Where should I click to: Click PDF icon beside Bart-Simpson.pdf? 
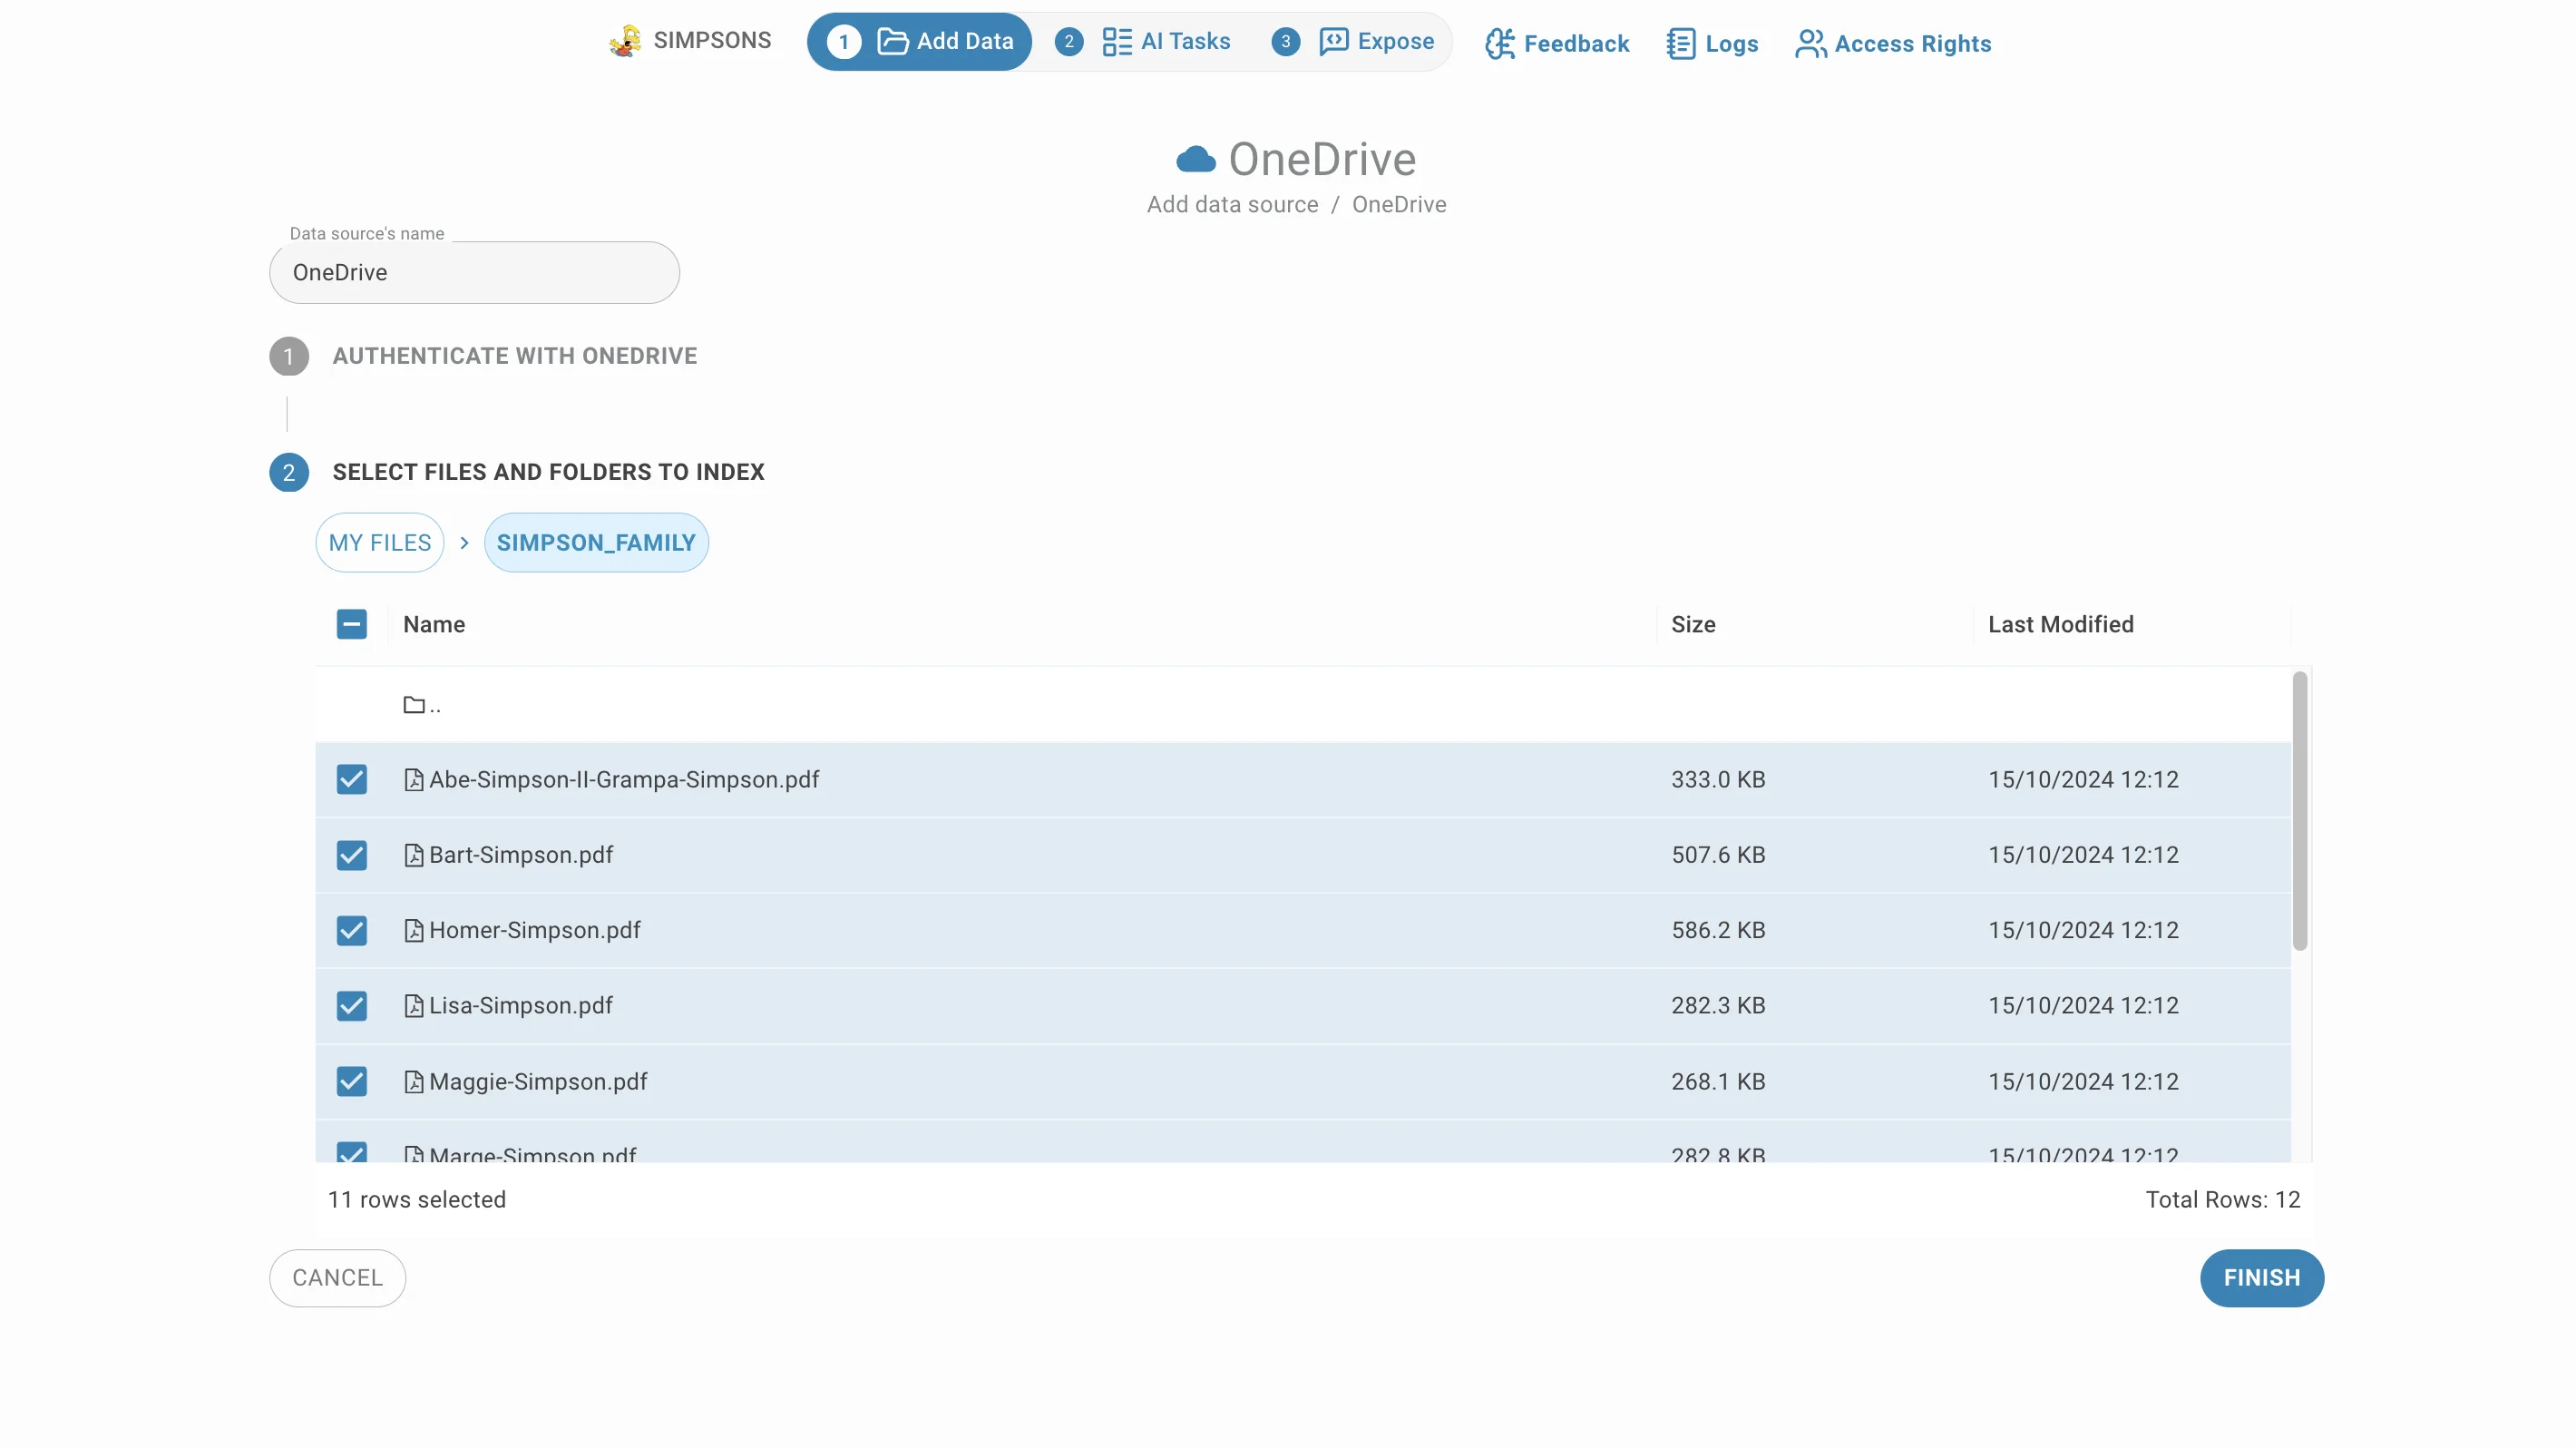tap(414, 856)
